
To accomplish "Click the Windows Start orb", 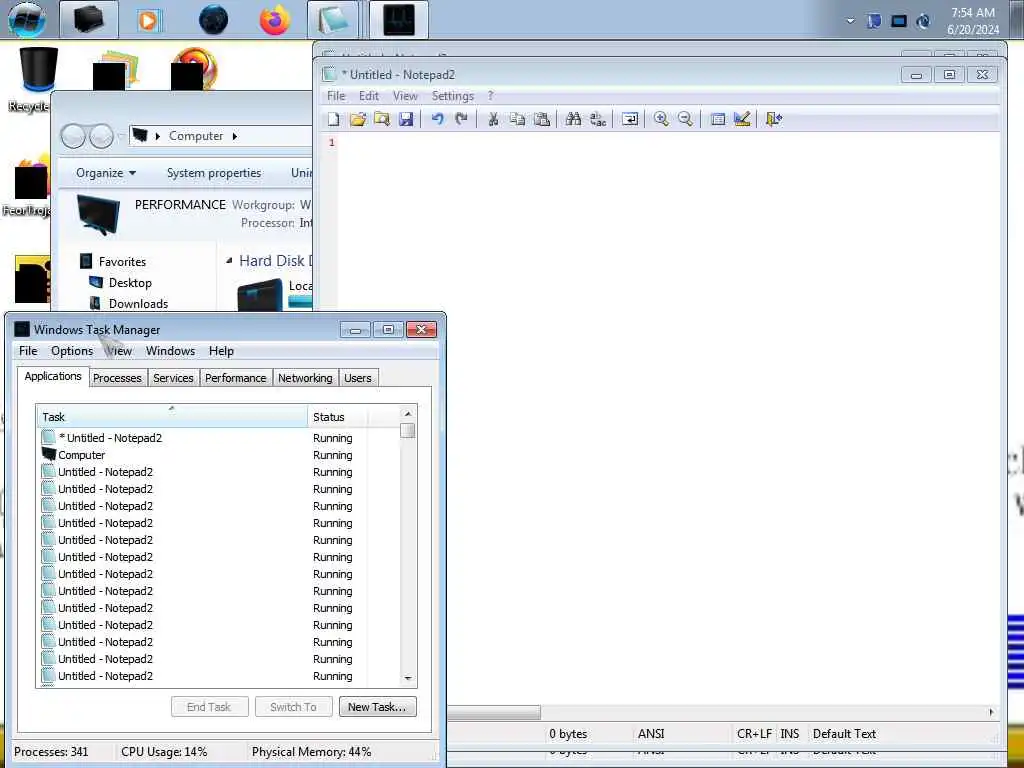I will coord(27,19).
